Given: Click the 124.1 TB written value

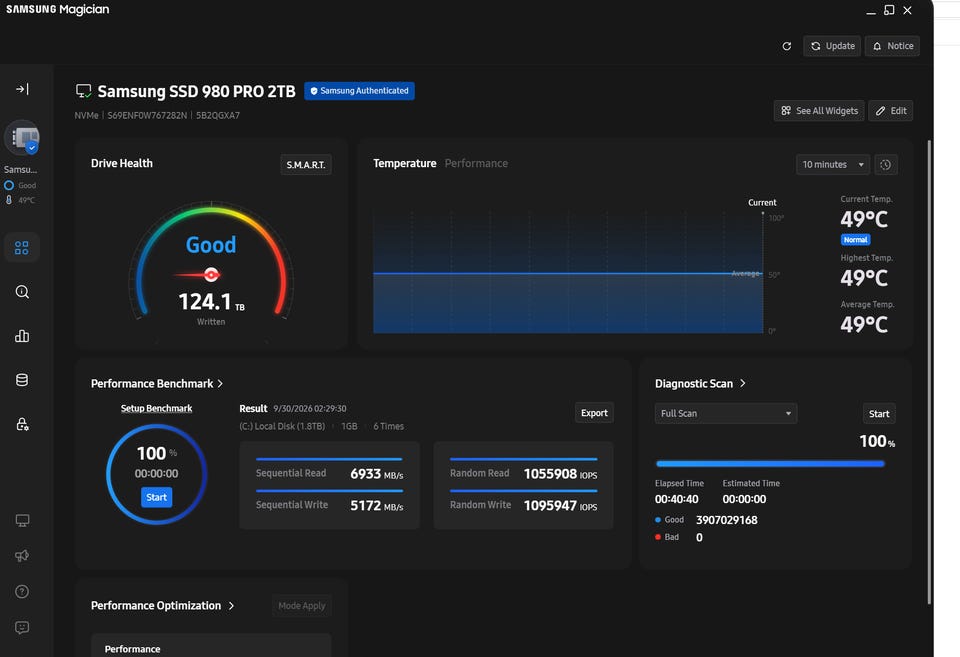Looking at the screenshot, I should 211,302.
